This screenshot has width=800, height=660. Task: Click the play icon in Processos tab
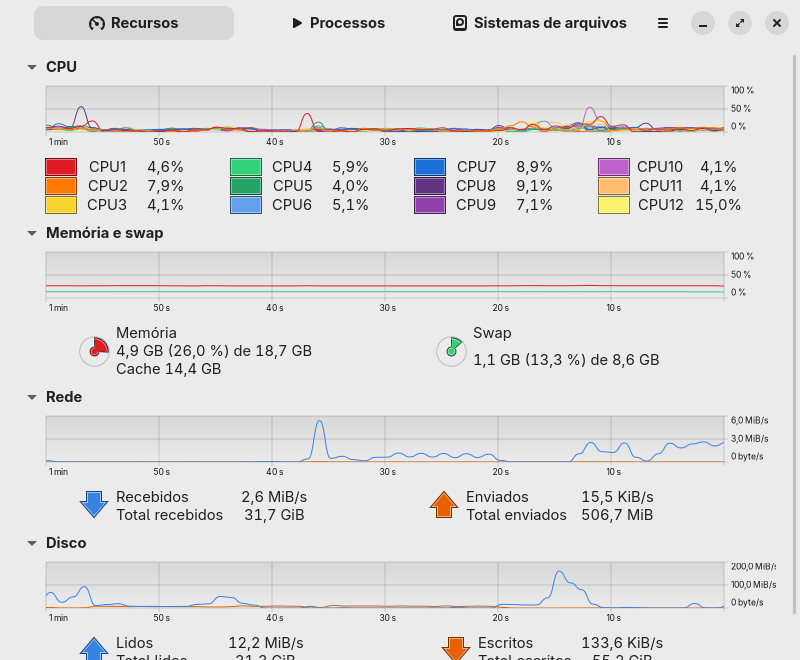(x=297, y=23)
